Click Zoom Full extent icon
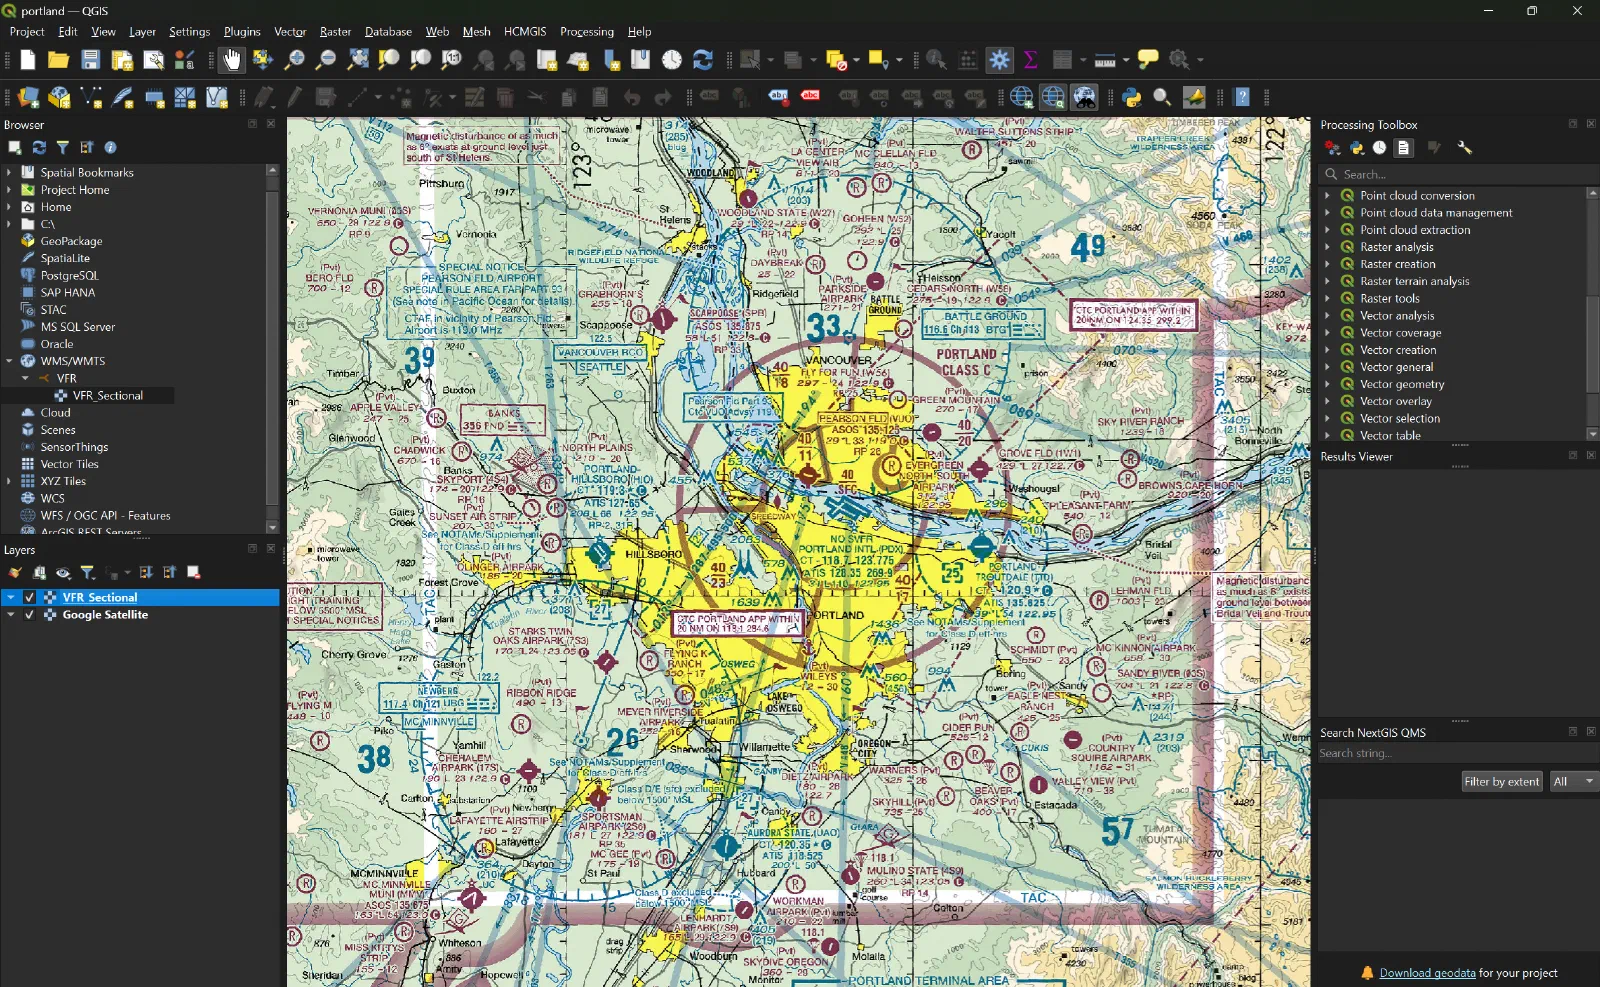 [x=357, y=60]
